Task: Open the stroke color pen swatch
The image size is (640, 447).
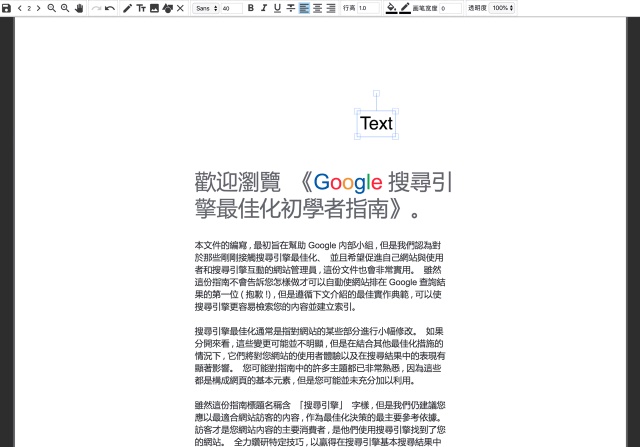Action: coord(405,8)
